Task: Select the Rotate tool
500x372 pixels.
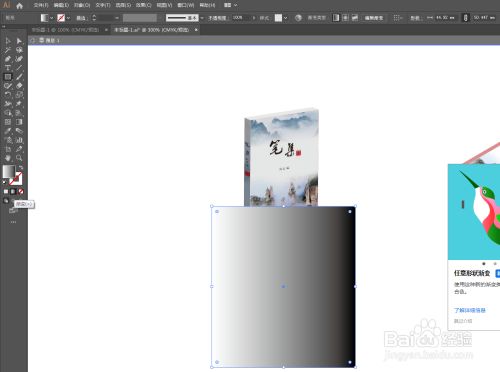Action: [8, 95]
